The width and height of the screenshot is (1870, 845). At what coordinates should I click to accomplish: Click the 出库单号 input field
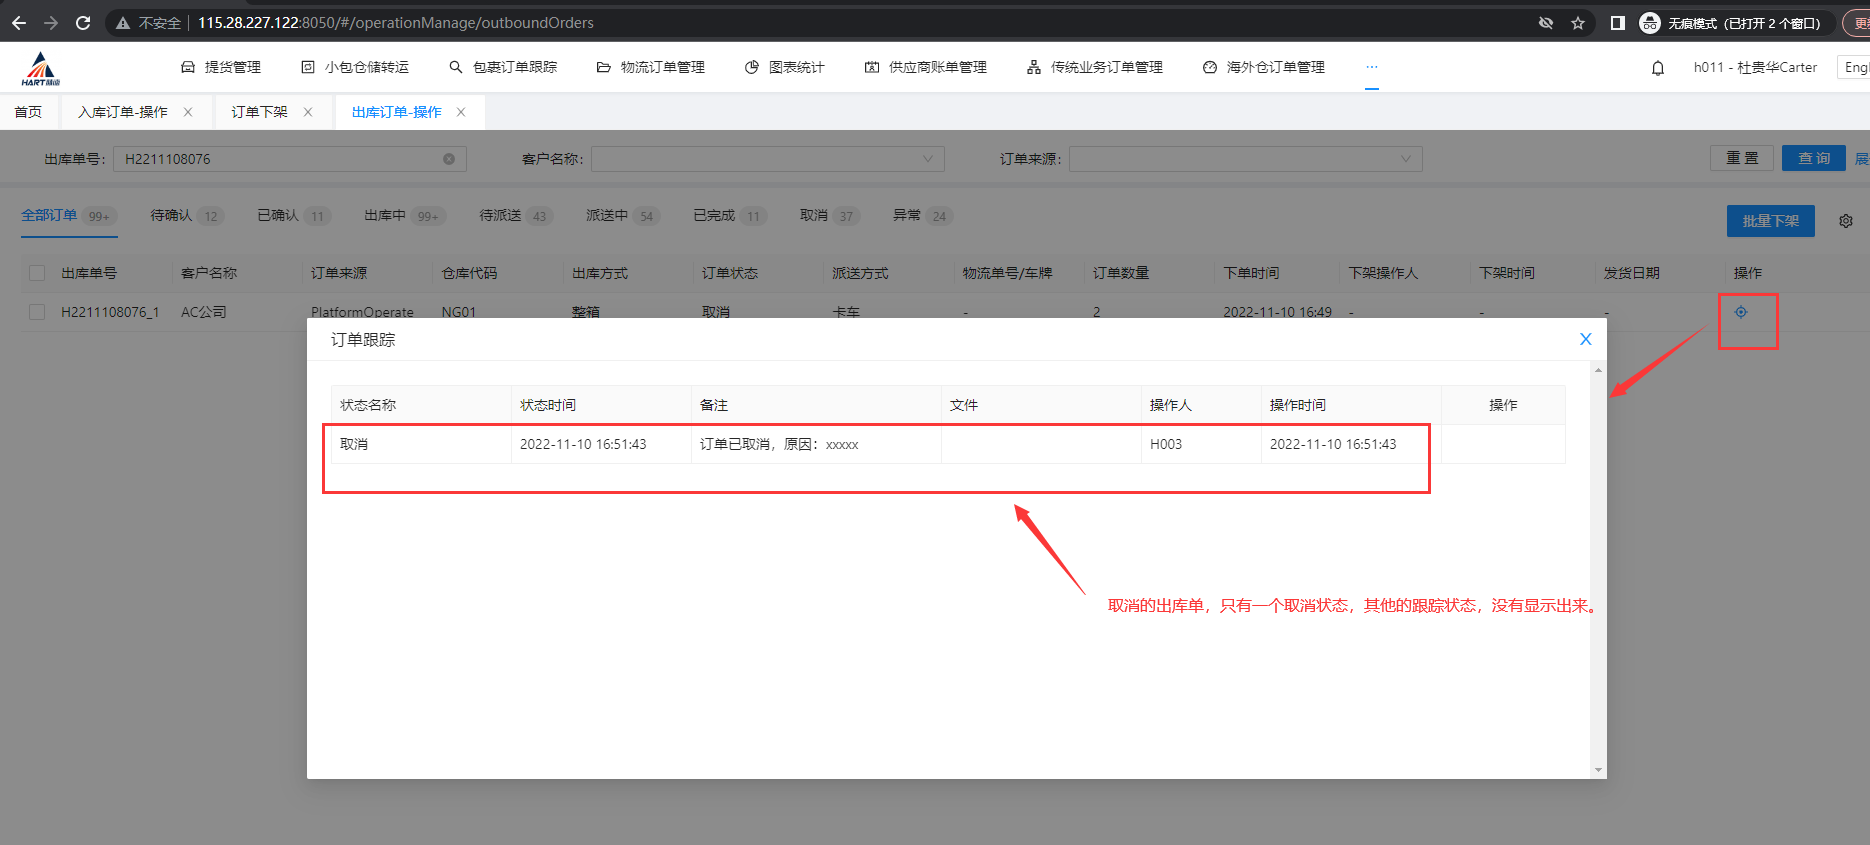point(280,159)
